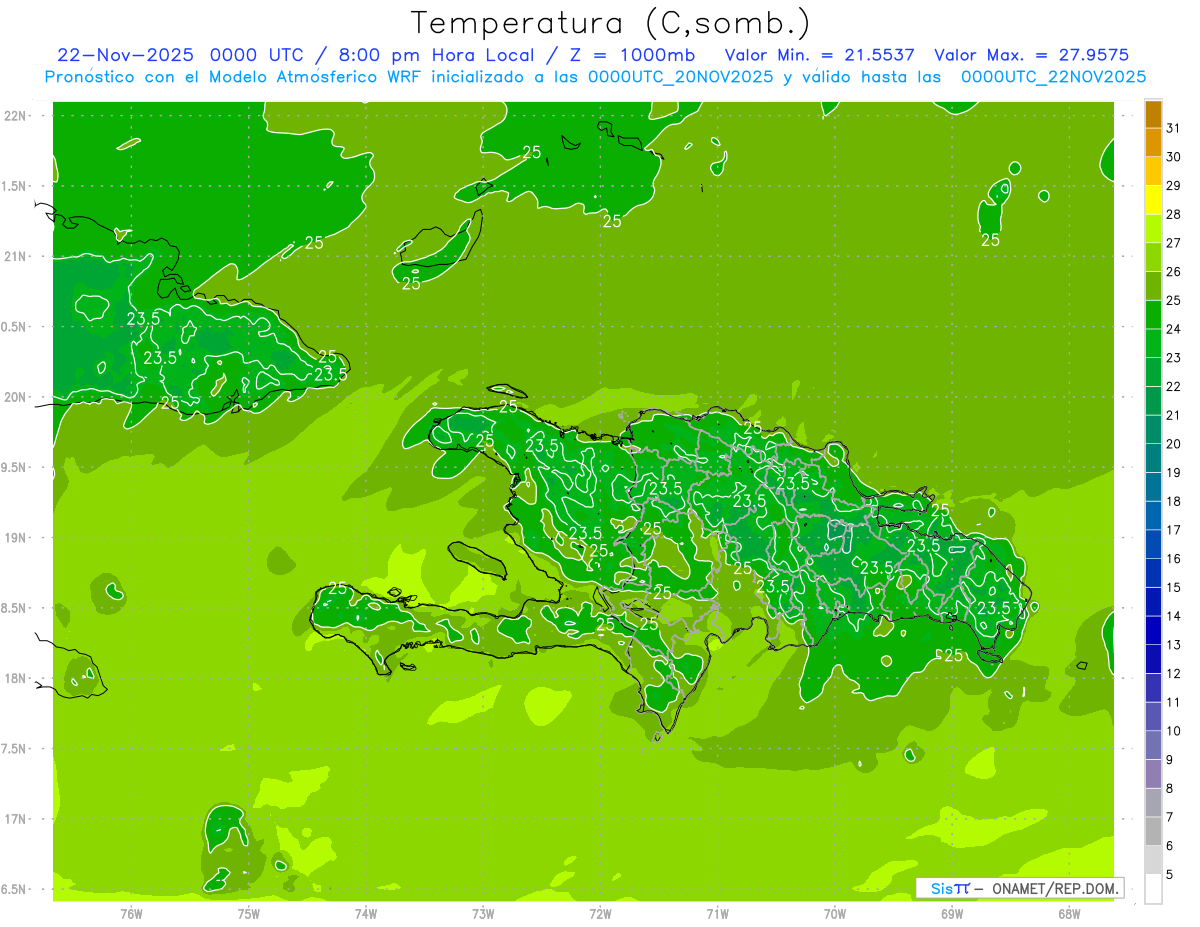Click the '76W' longitude axis label
1200x927 pixels.
pyautogui.click(x=131, y=914)
